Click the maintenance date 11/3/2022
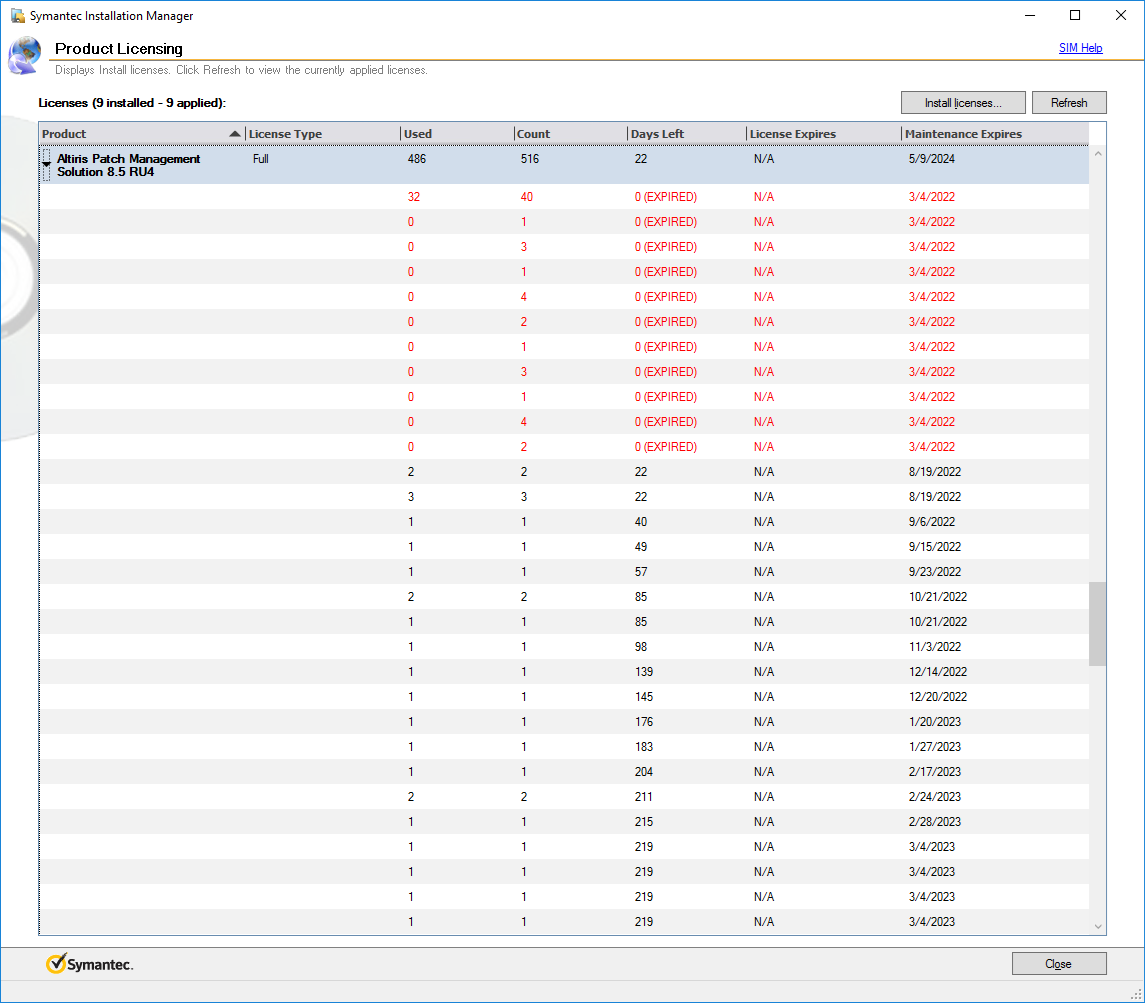1145x1003 pixels. 935,647
